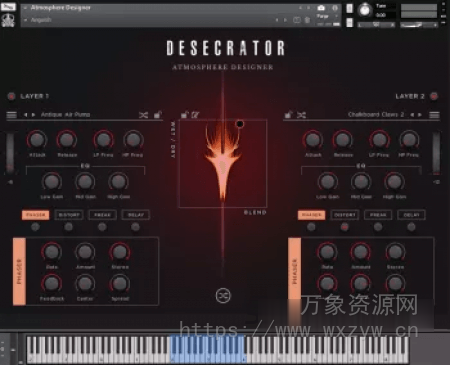Enable Layer 1 Phaser effect toggle

click(x=35, y=227)
